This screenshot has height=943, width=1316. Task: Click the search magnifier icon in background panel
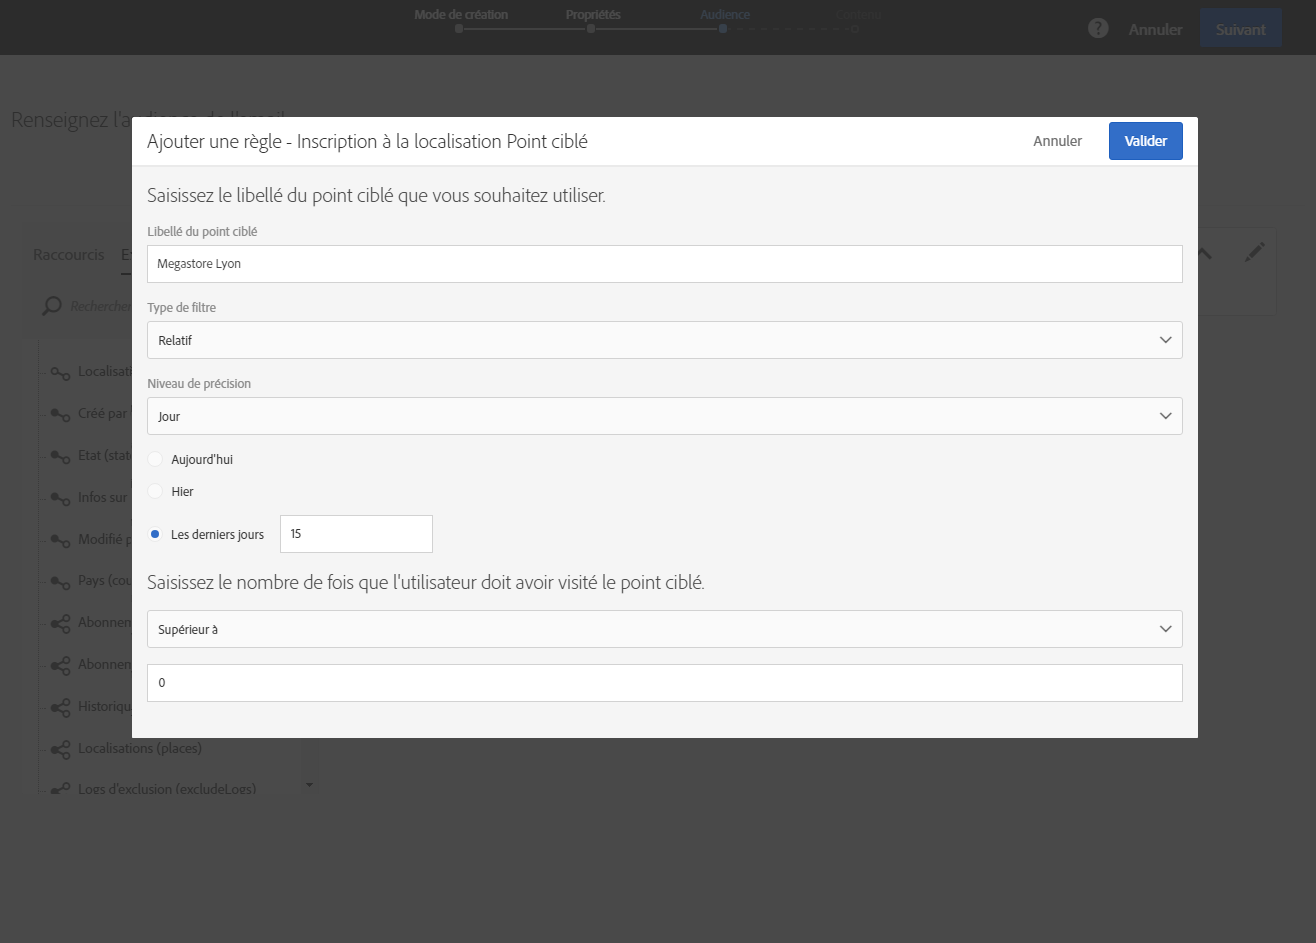point(52,306)
